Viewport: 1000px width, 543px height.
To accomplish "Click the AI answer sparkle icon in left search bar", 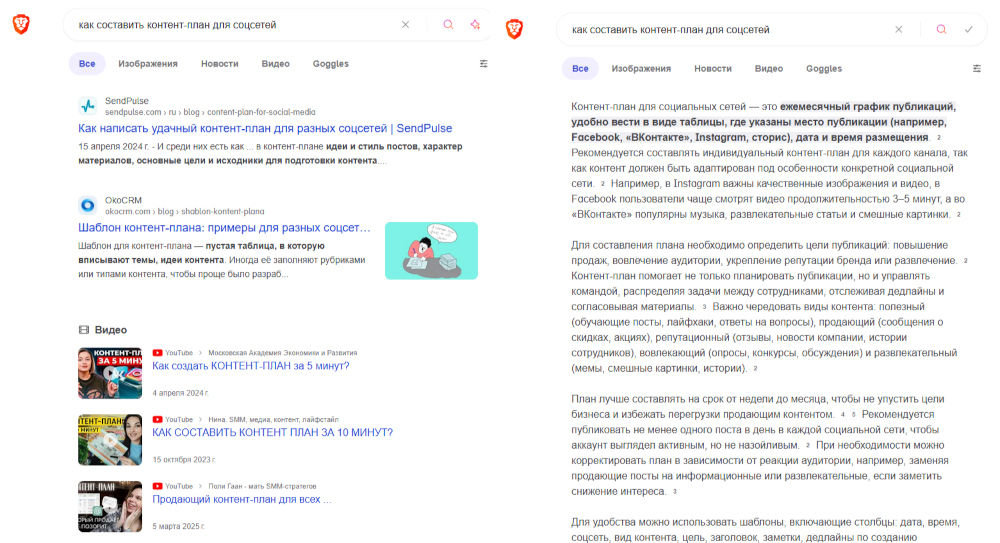I will pyautogui.click(x=475, y=25).
